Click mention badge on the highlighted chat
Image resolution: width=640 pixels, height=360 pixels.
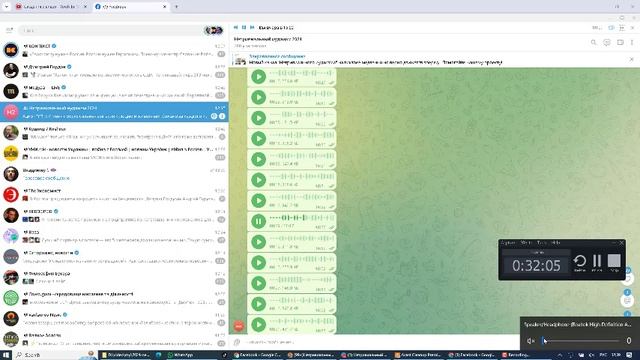coord(214,116)
